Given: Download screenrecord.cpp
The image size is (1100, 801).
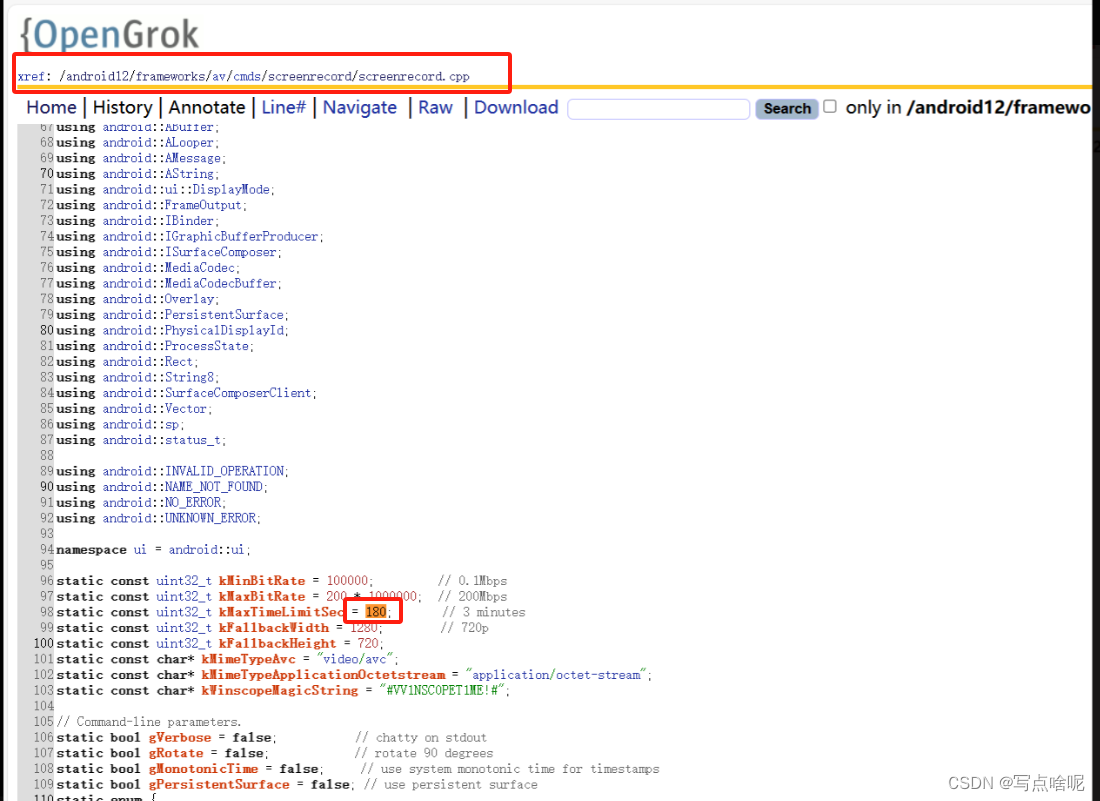Looking at the screenshot, I should [516, 107].
